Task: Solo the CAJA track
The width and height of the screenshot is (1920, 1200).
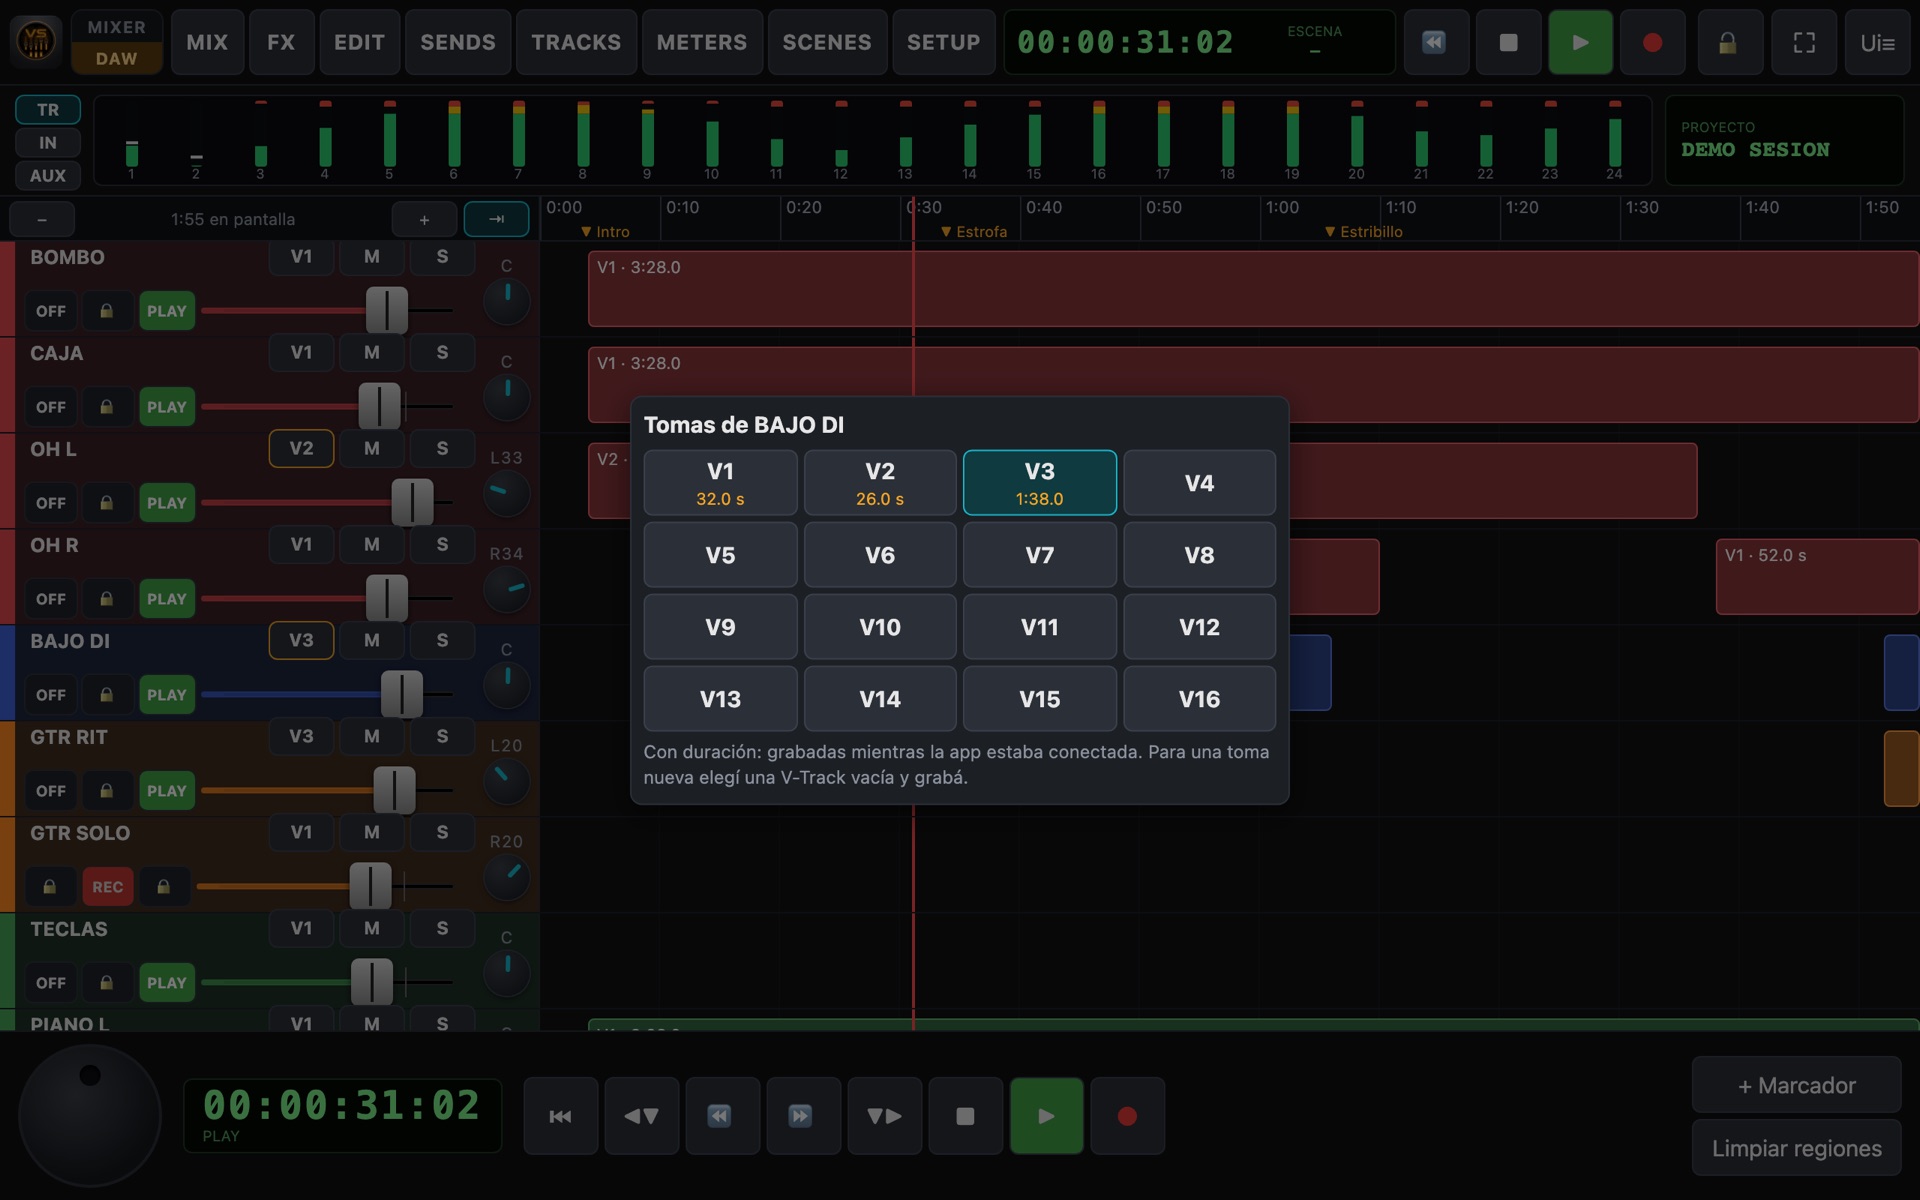Action: point(442,353)
